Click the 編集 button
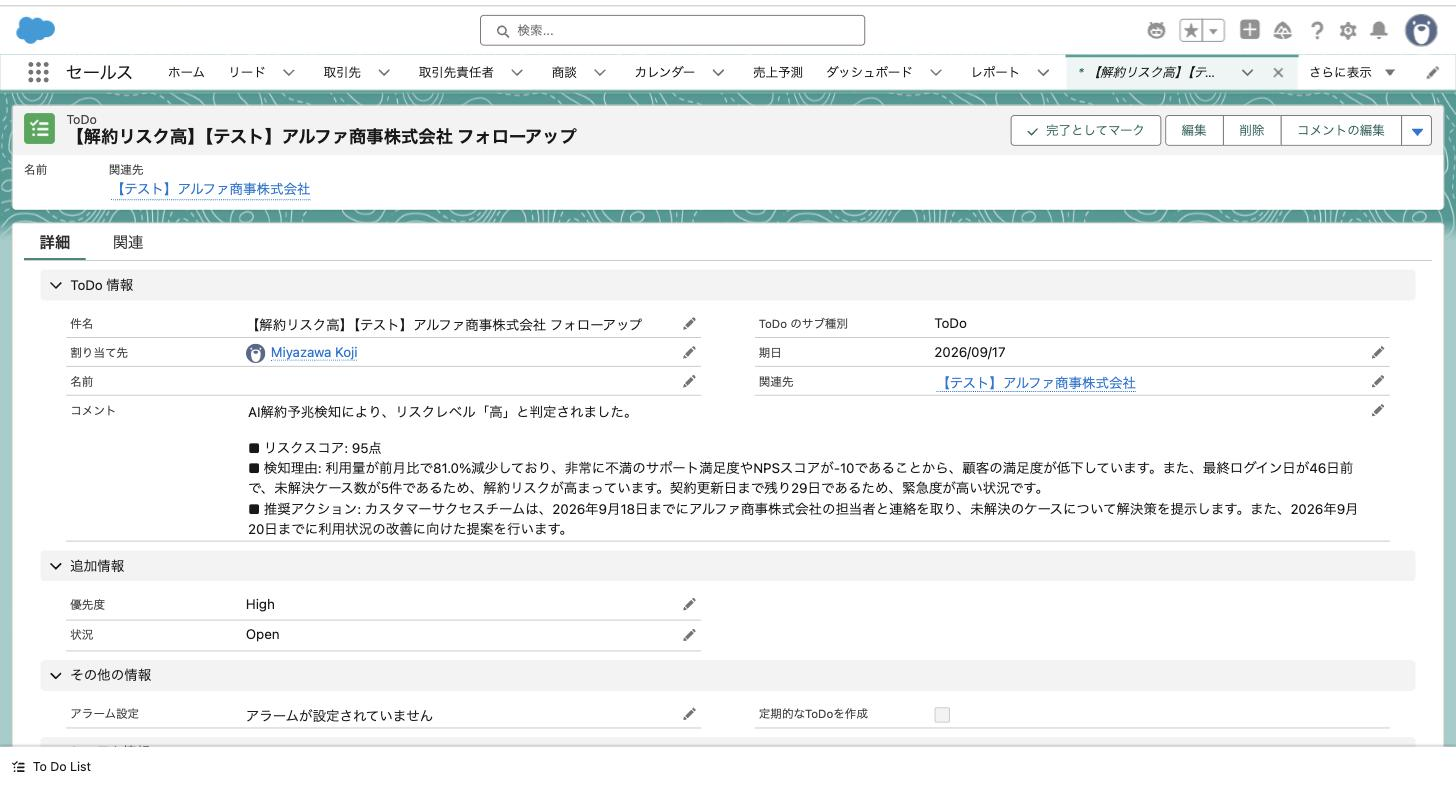This screenshot has width=1456, height=785. tap(1194, 130)
